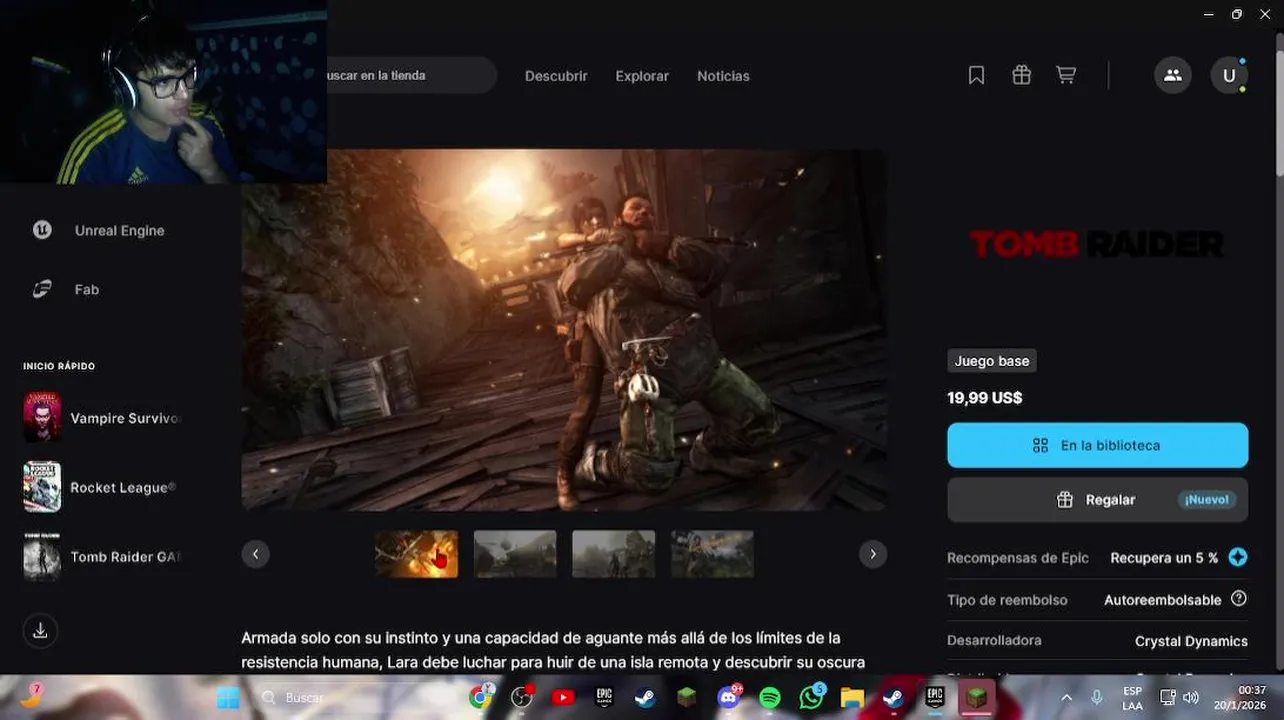The height and width of the screenshot is (720, 1284).
Task: Open the ESP LAA language indicator
Action: click(1132, 698)
